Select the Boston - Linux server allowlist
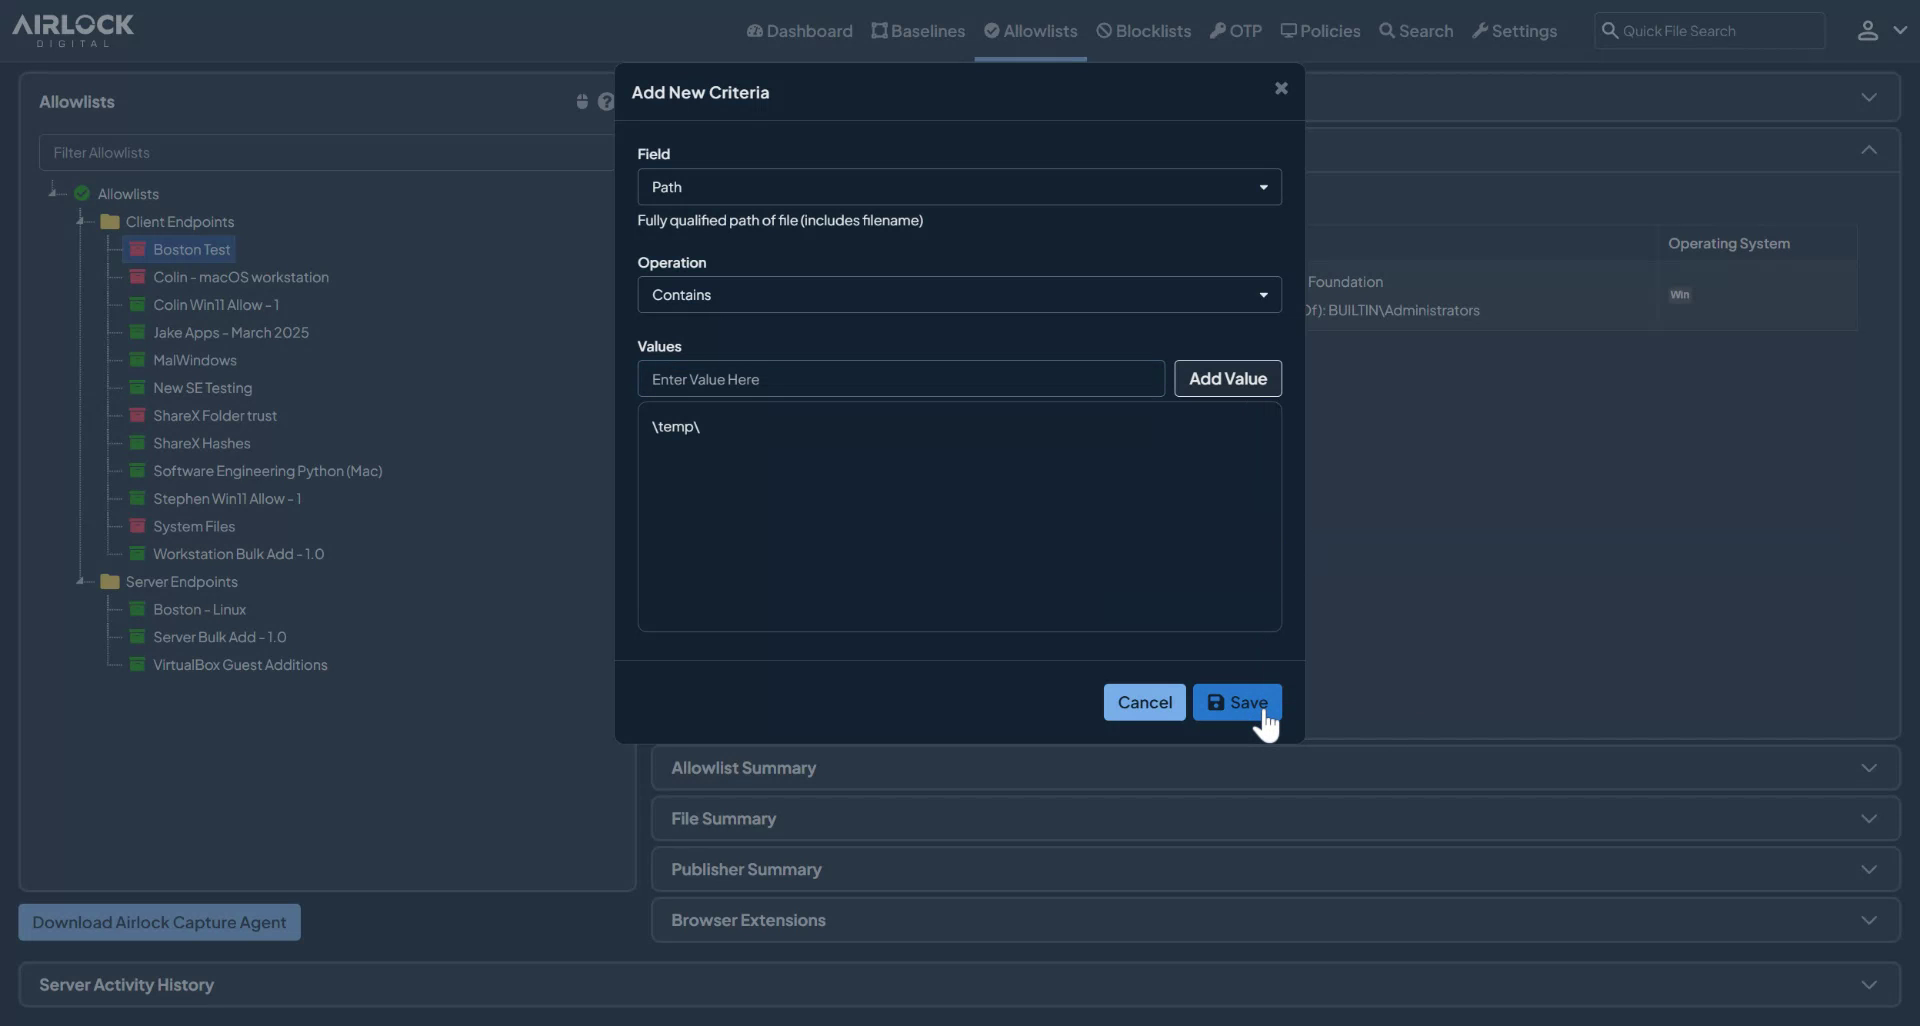The height and width of the screenshot is (1026, 1920). [x=199, y=609]
